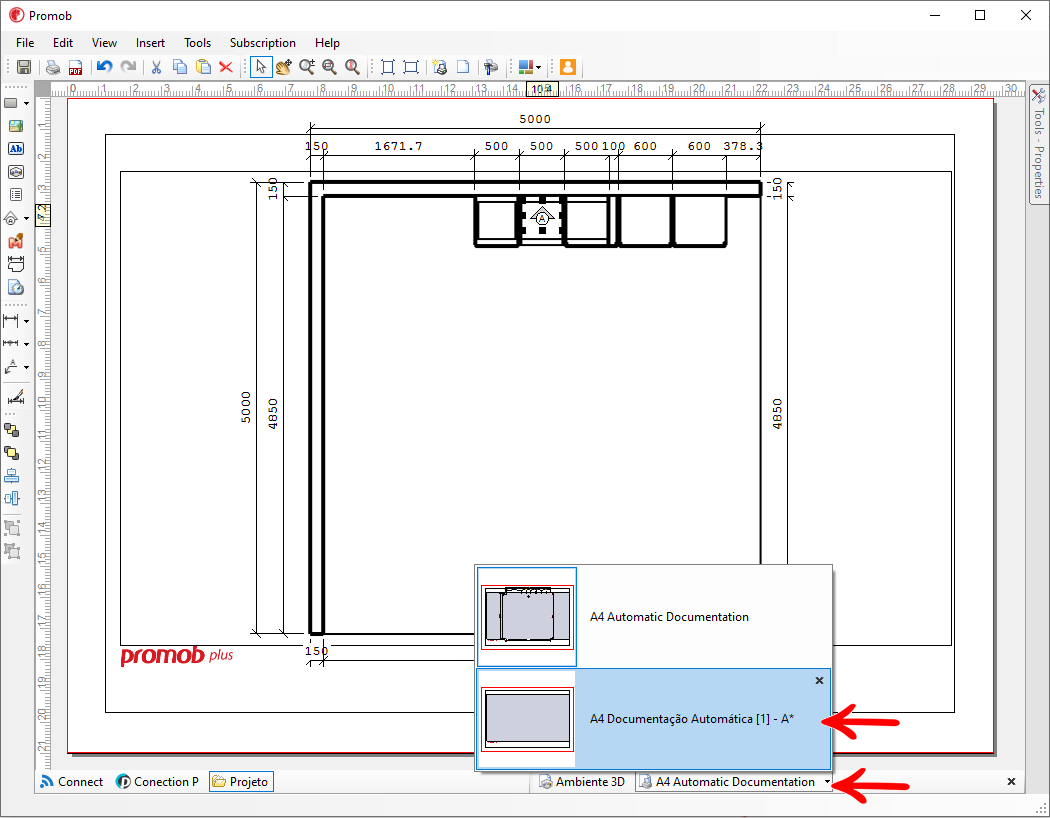Insert an image with the picture icon

pyautogui.click(x=15, y=126)
